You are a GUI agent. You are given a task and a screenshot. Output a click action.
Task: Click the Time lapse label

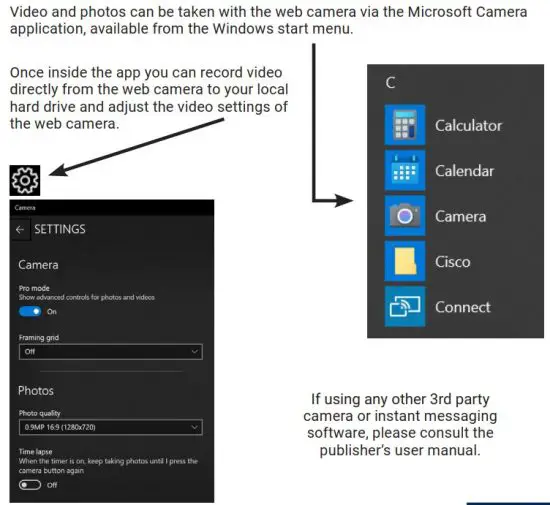pos(35,452)
